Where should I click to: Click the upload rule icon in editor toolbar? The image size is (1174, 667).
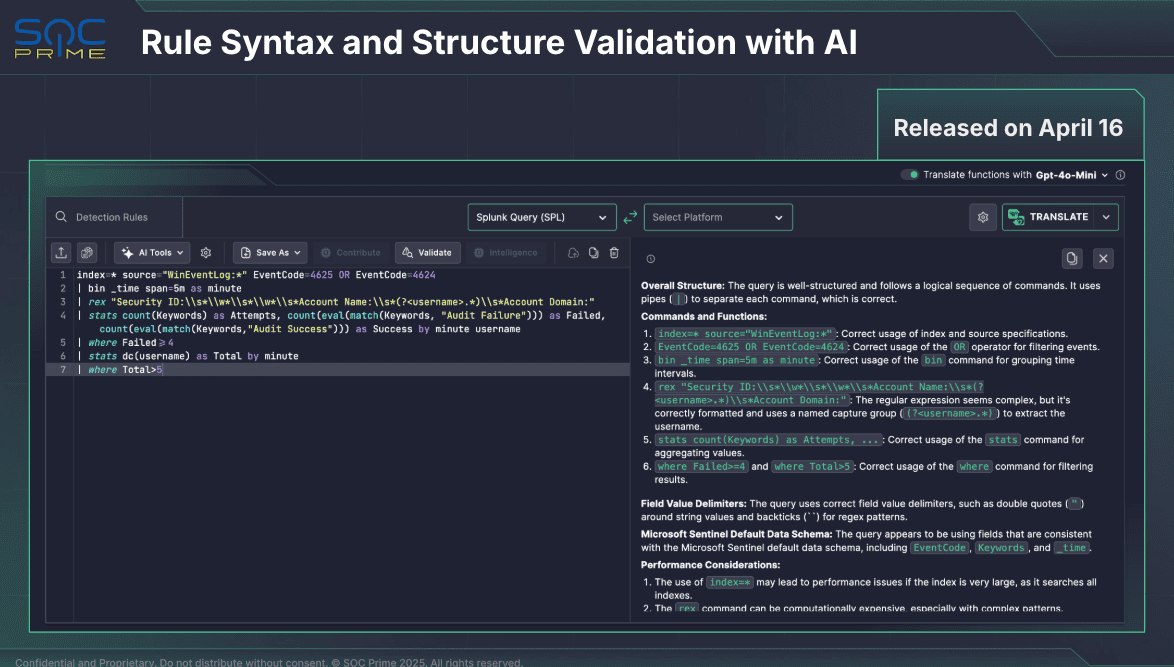point(61,253)
